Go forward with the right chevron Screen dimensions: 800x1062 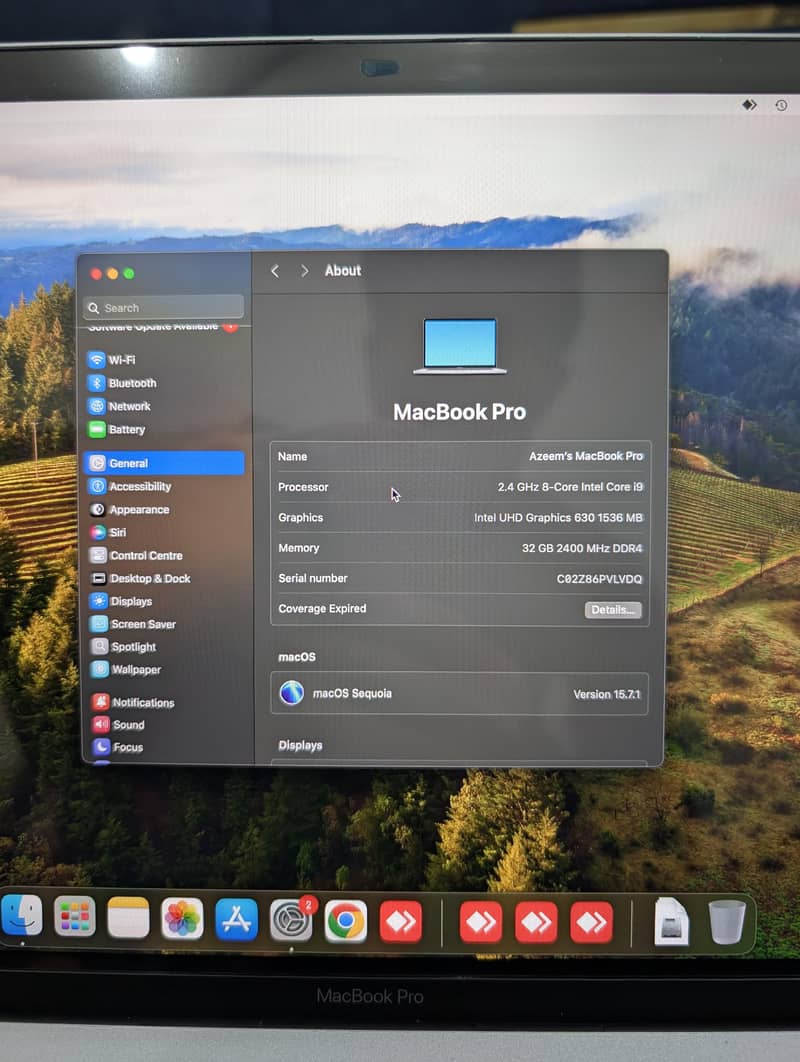(x=304, y=271)
